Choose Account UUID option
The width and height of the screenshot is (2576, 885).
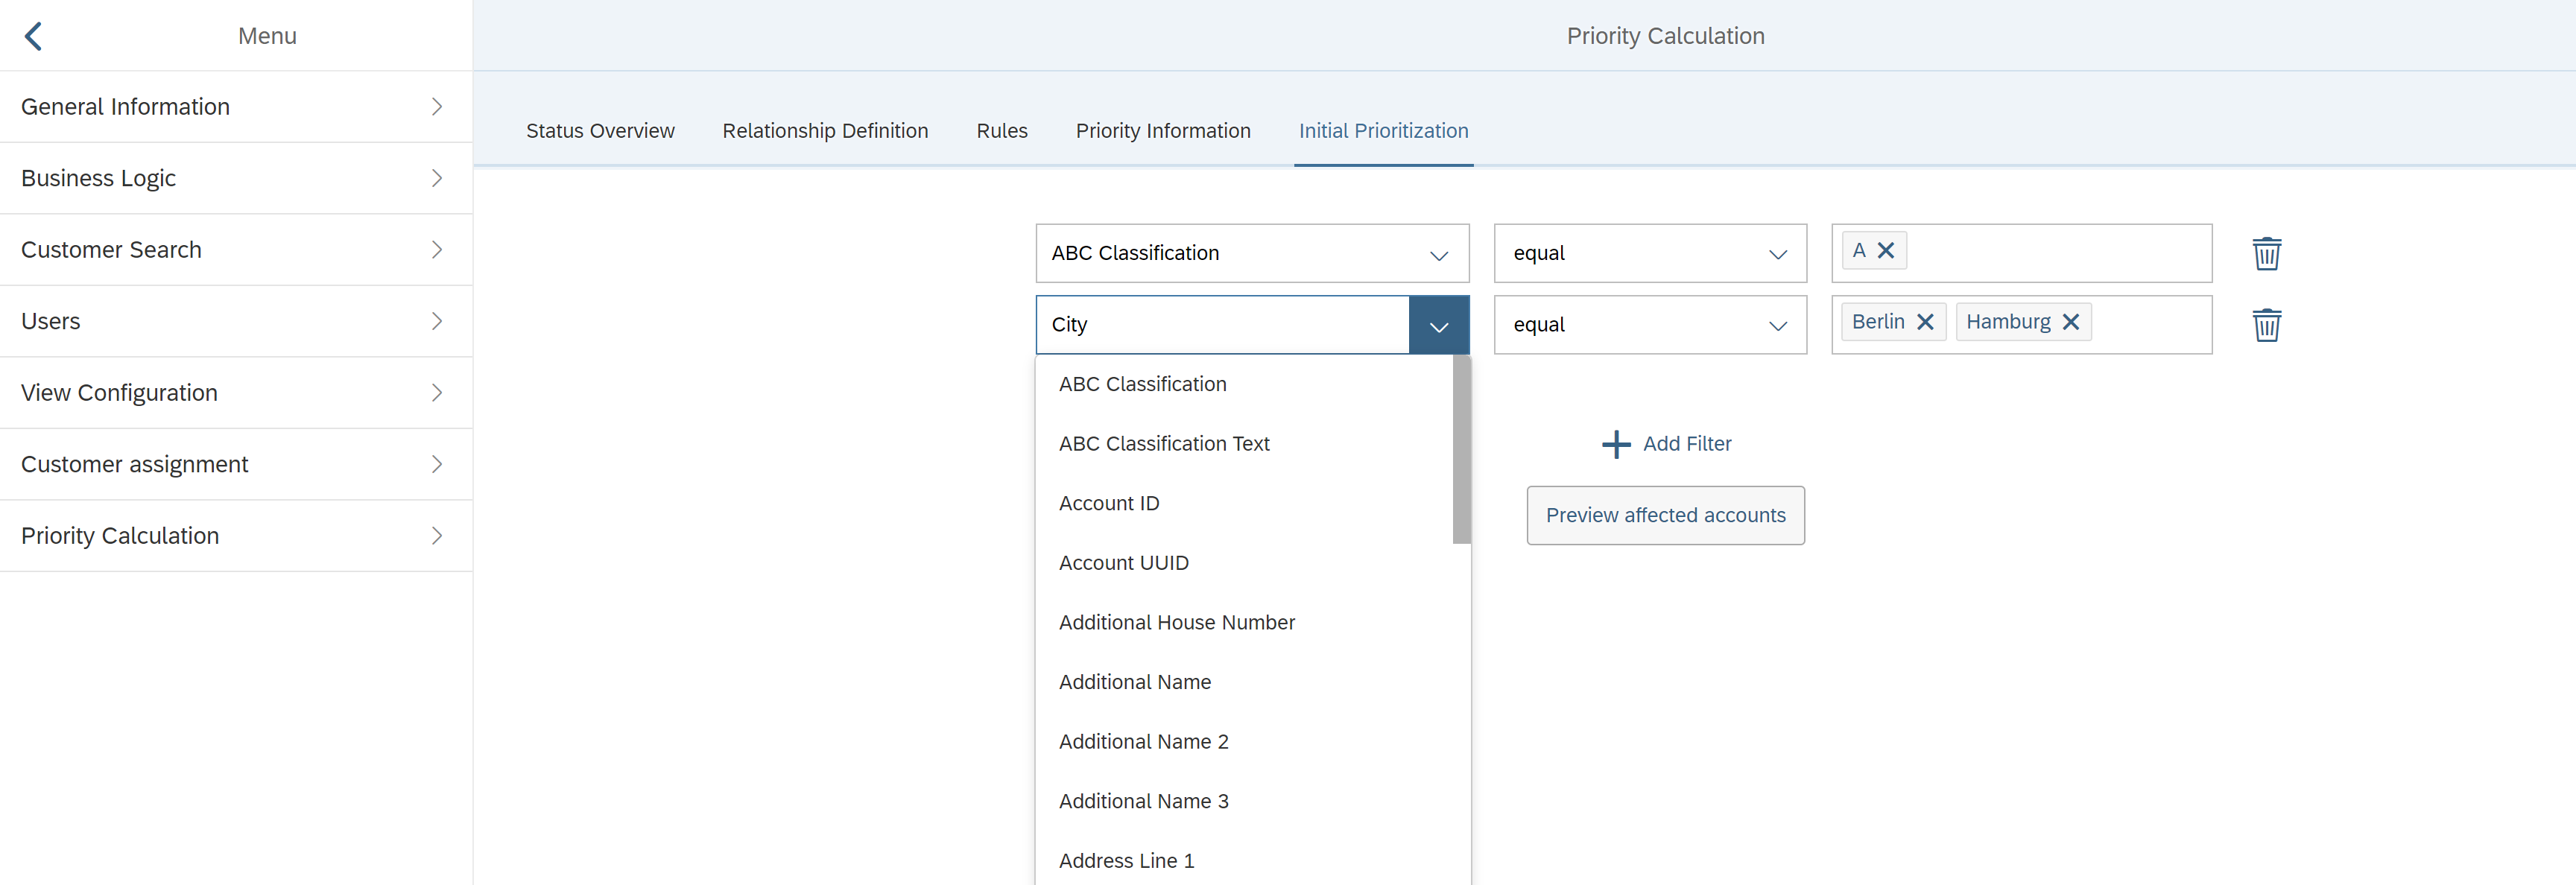pyautogui.click(x=1244, y=563)
